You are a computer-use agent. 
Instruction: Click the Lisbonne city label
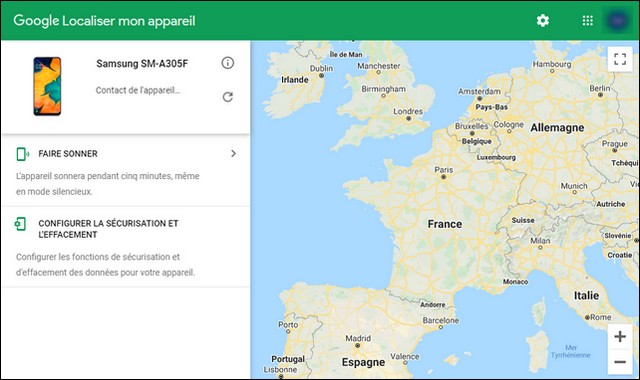pyautogui.click(x=280, y=369)
